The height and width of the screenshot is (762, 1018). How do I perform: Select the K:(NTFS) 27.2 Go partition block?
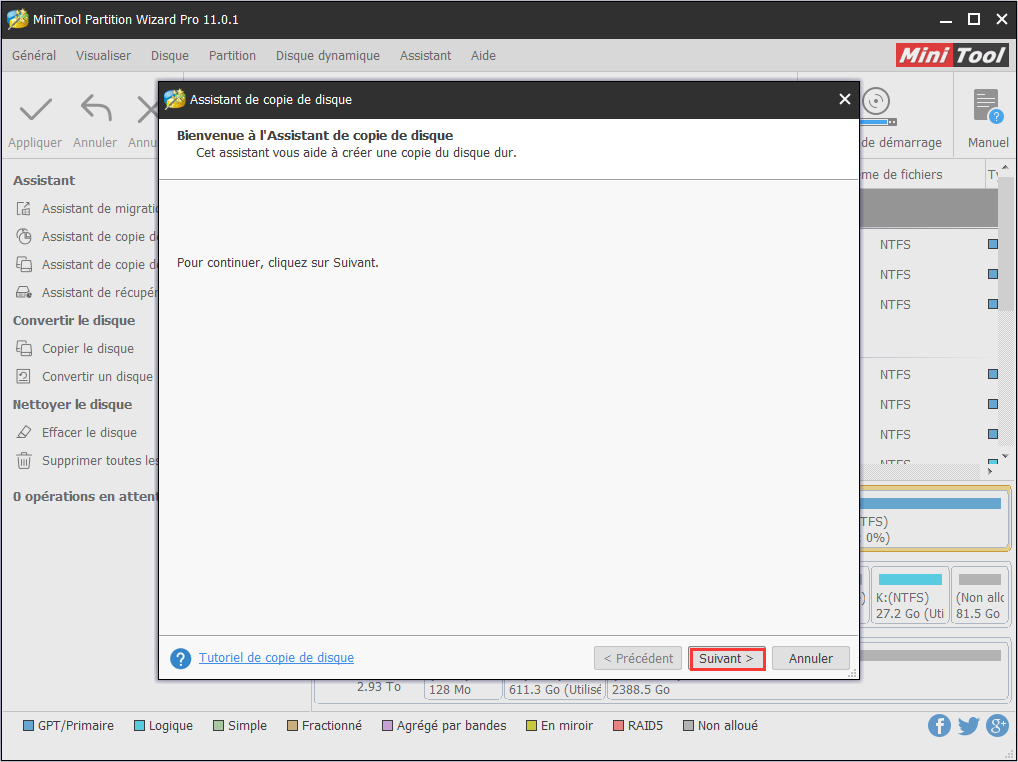tap(910, 595)
